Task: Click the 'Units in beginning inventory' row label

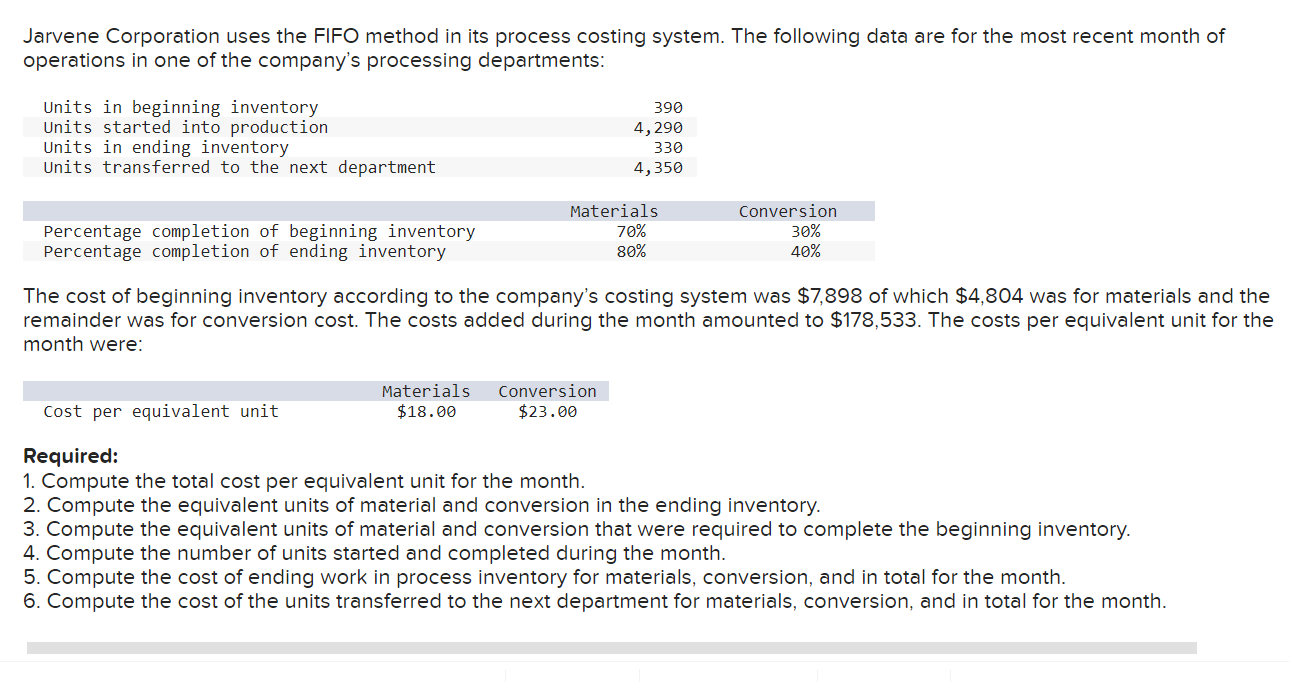Action: pos(181,107)
